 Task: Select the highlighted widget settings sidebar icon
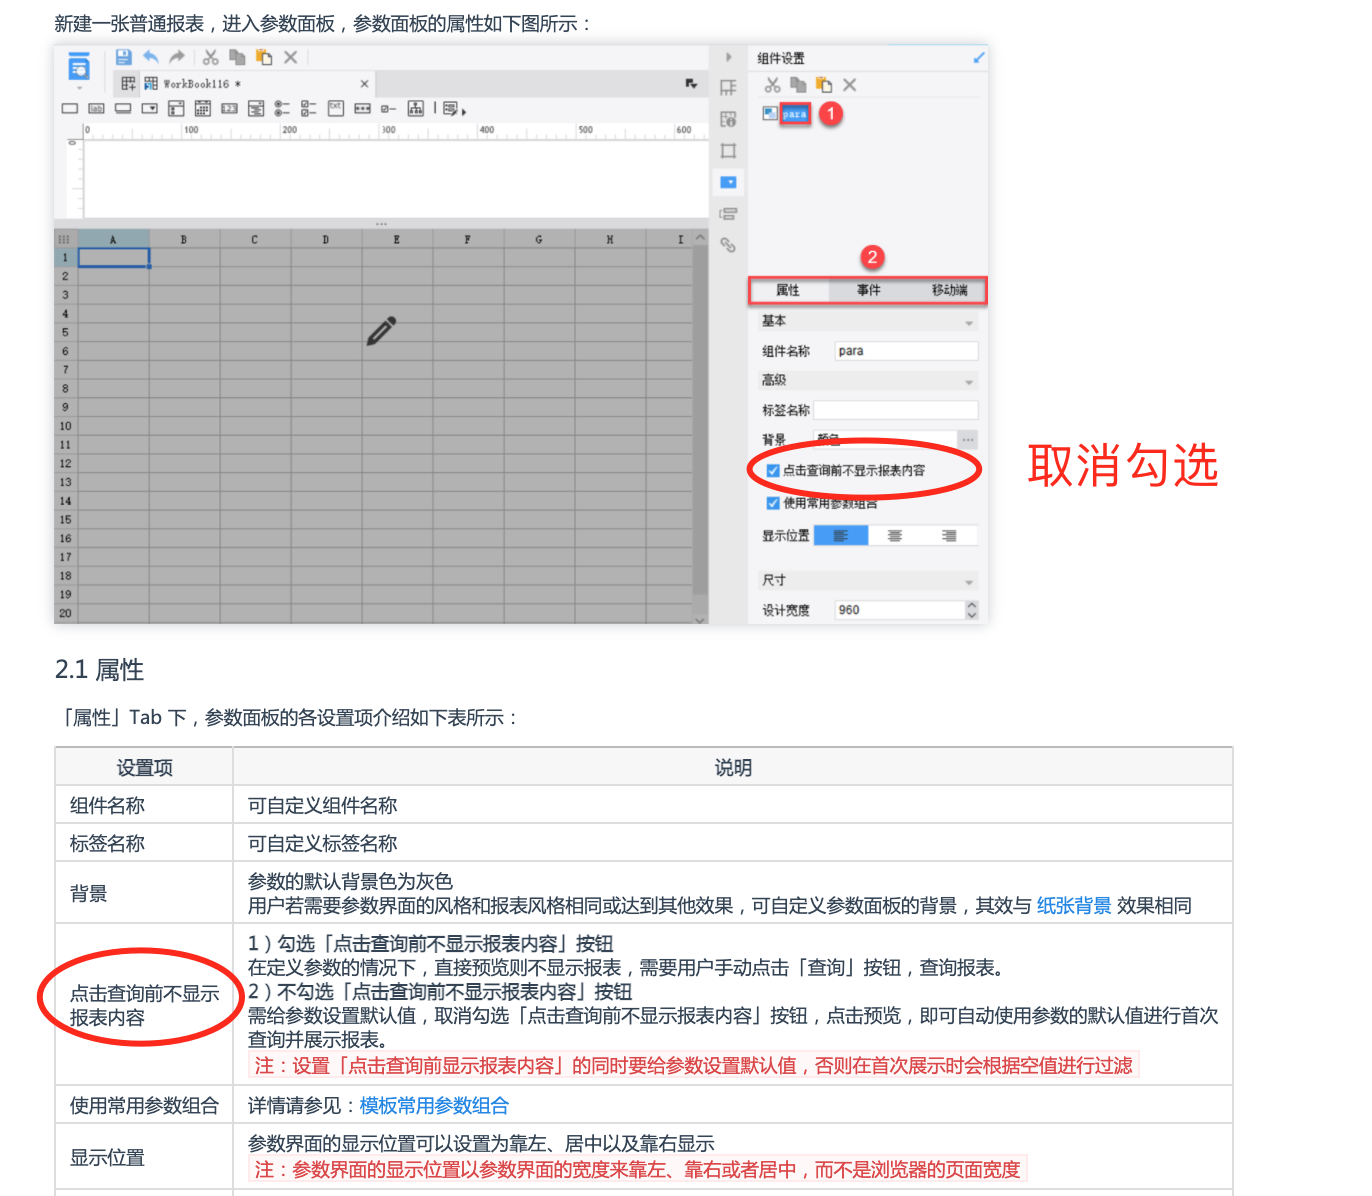pos(728,182)
